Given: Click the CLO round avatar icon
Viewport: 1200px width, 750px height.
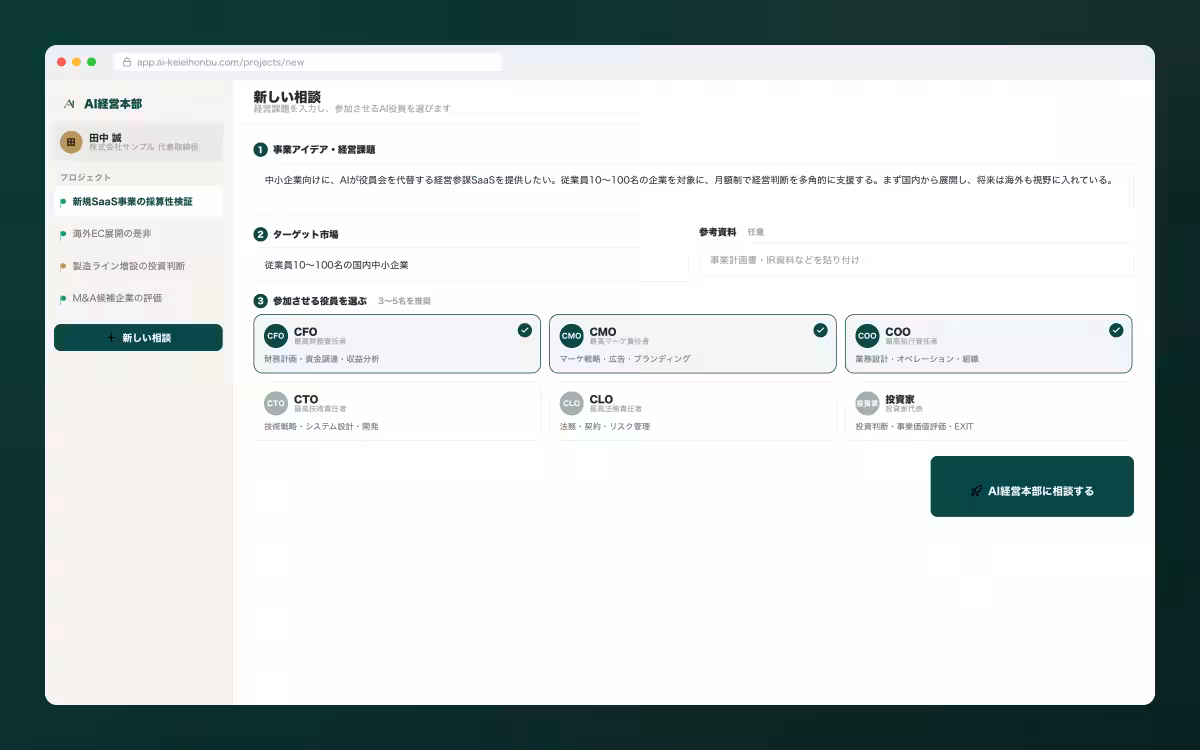Looking at the screenshot, I should 571,404.
